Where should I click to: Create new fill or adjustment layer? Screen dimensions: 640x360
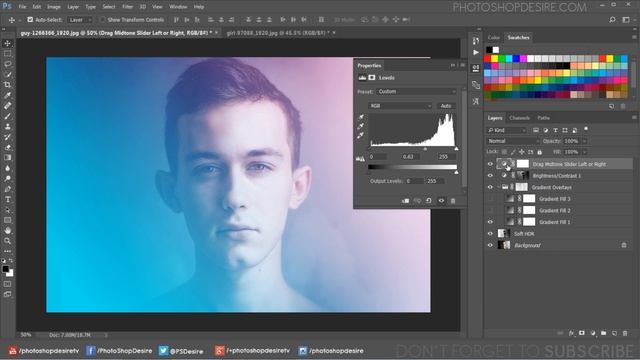(593, 333)
